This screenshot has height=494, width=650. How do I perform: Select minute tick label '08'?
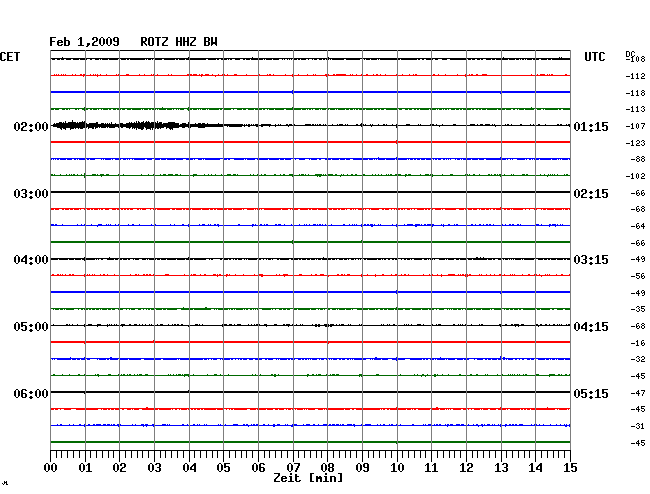point(327,468)
